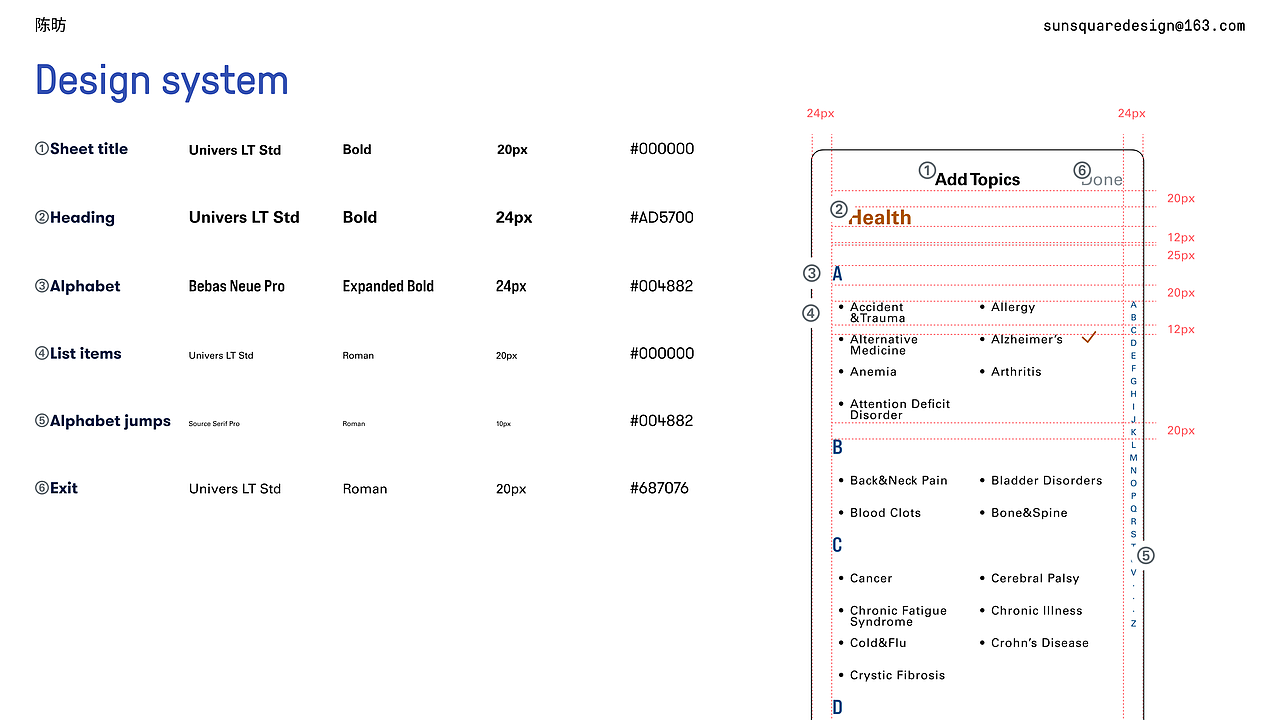This screenshot has width=1280, height=720.
Task: Pick the Cold&Flu topic
Action: pyautogui.click(x=878, y=642)
